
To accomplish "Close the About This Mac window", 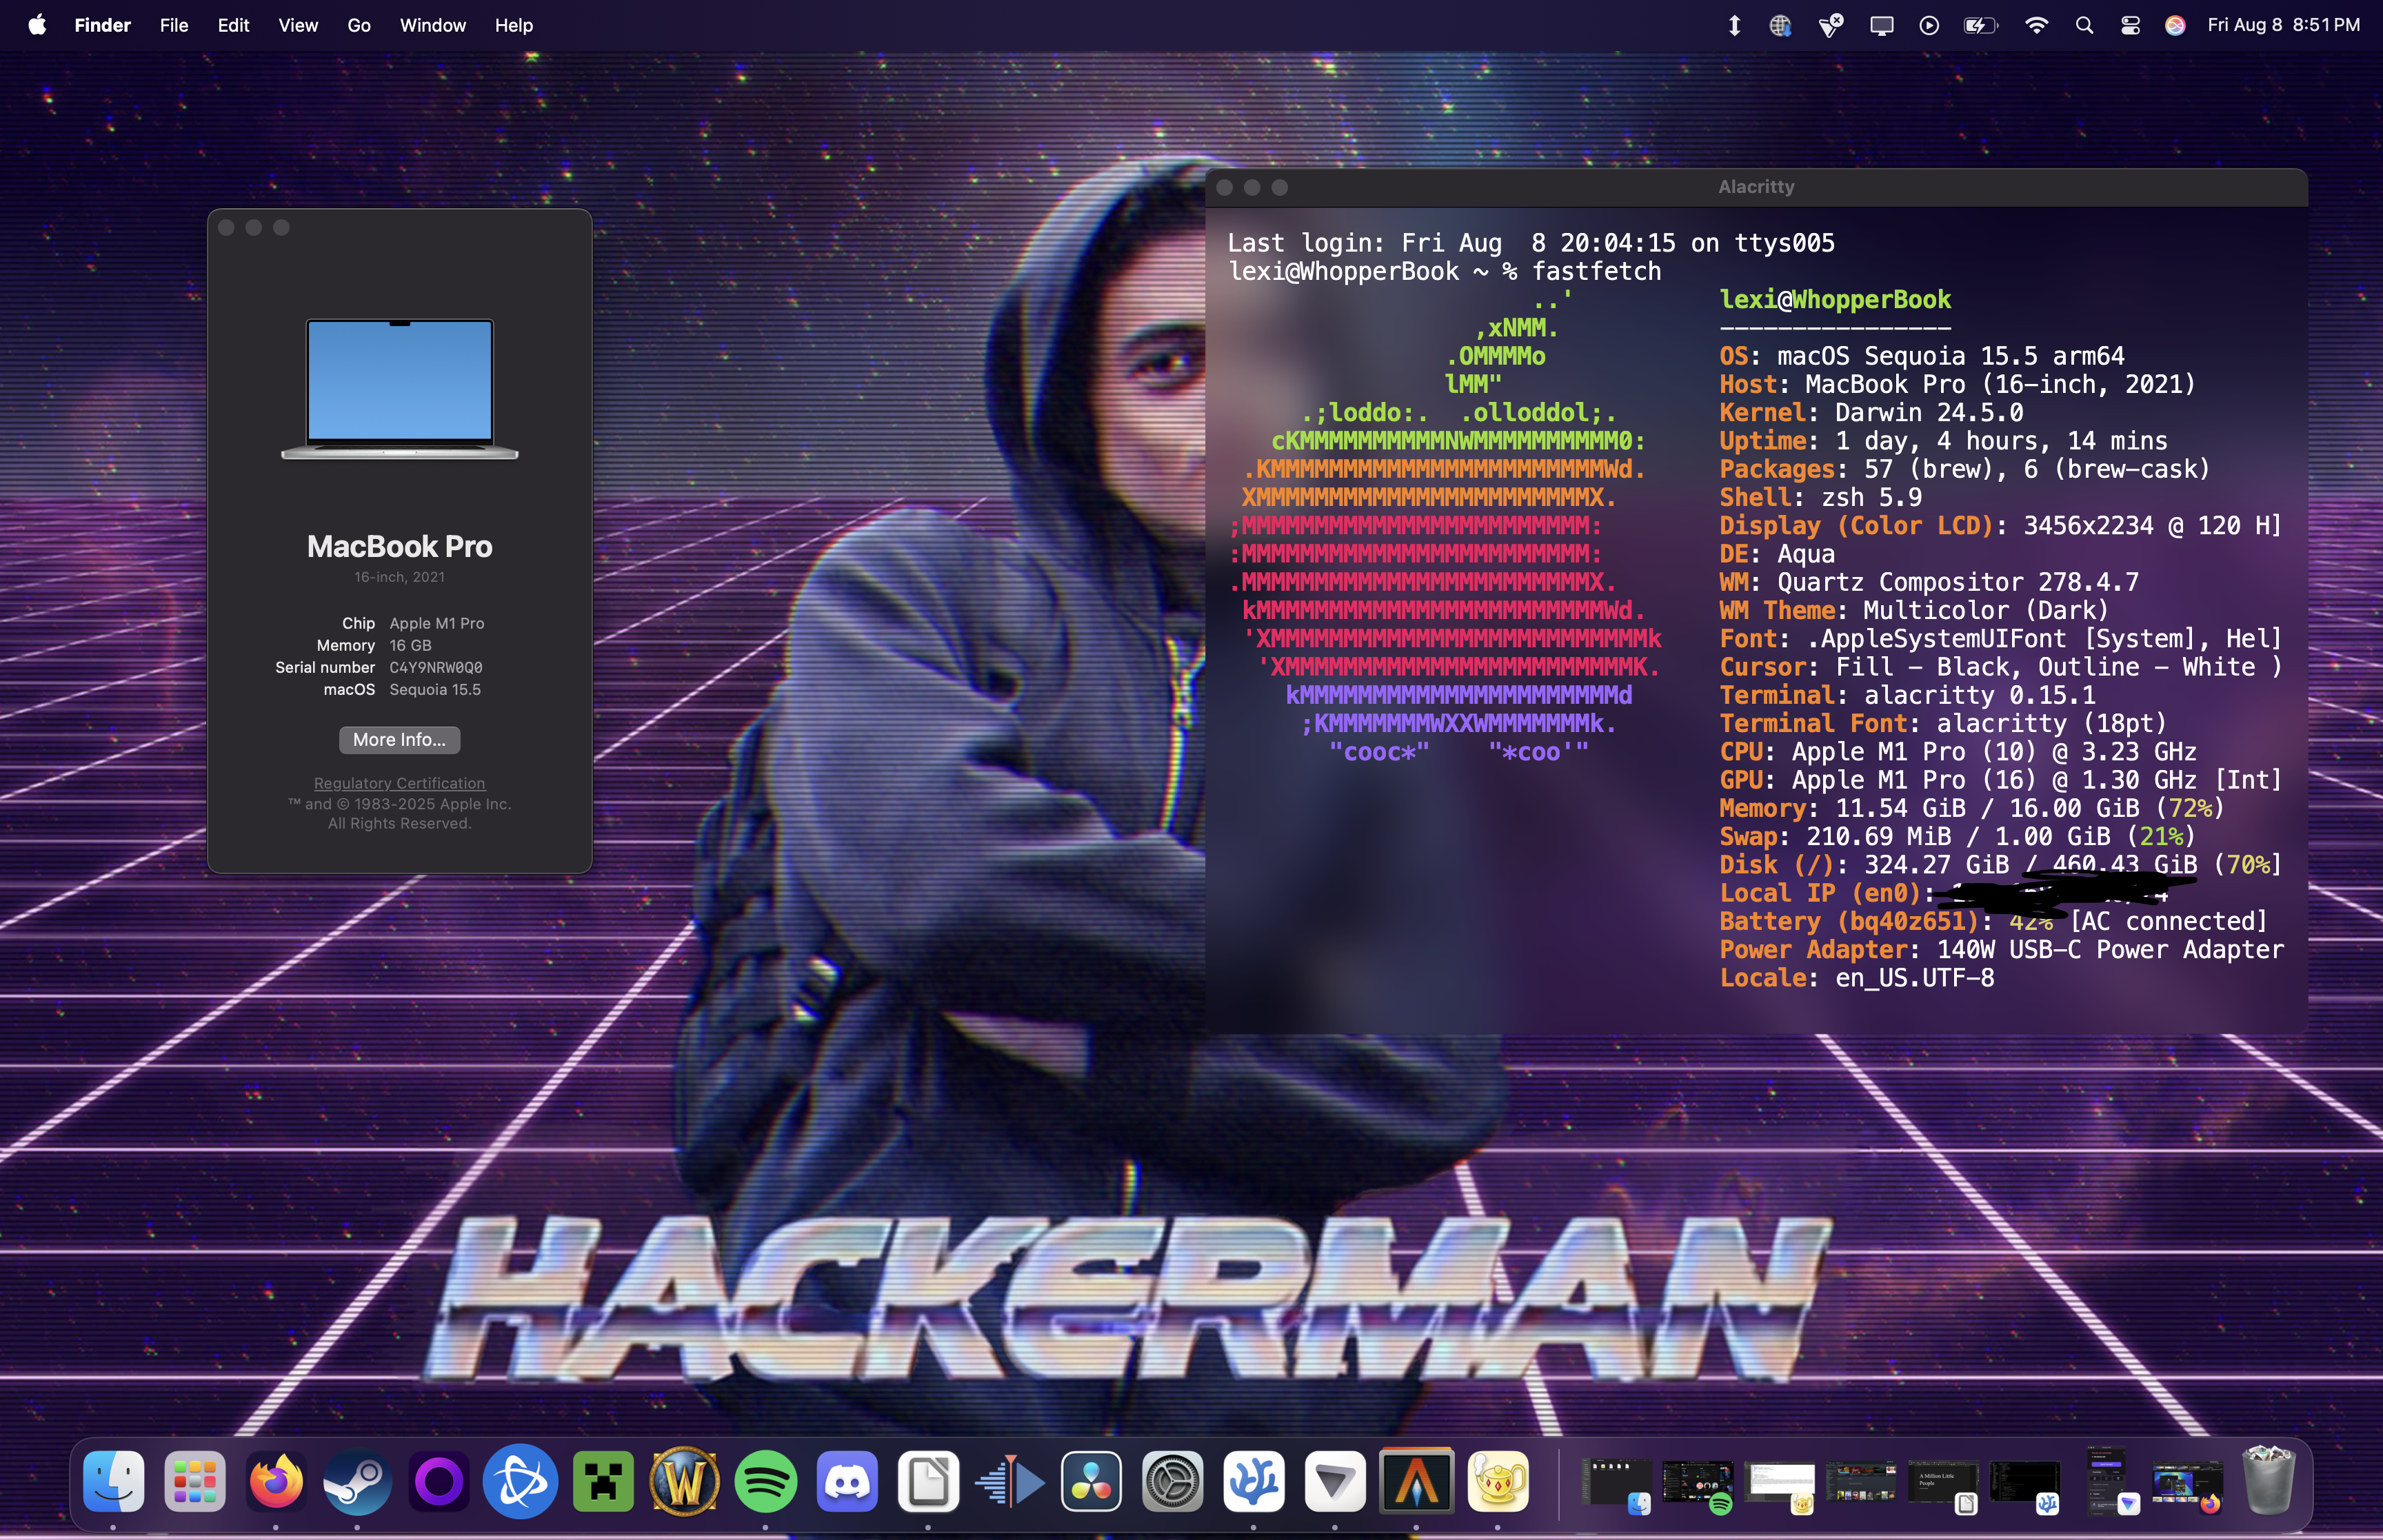I will point(226,228).
